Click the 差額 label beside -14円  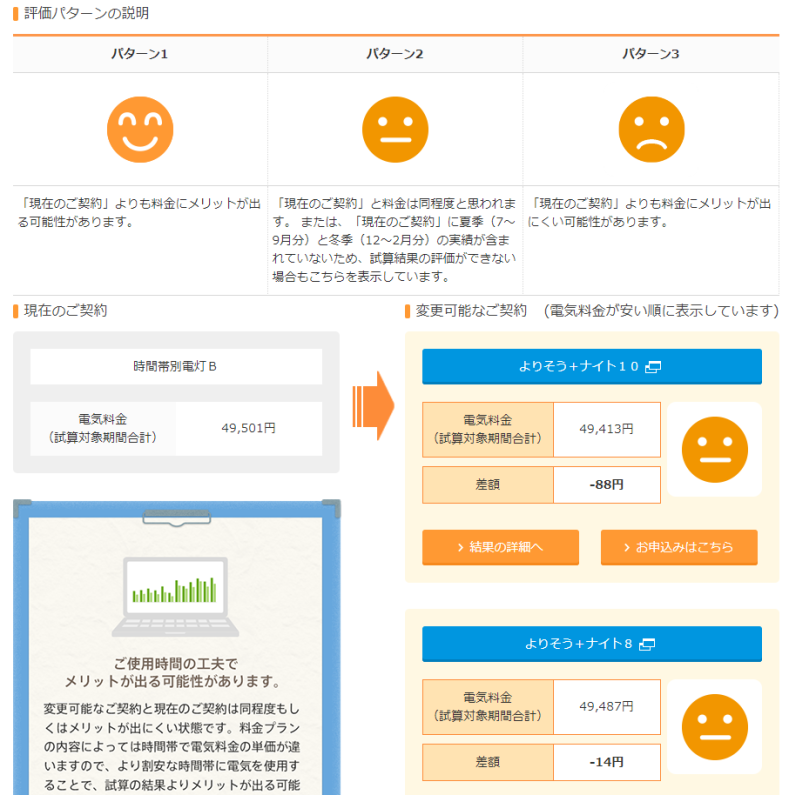coord(487,762)
